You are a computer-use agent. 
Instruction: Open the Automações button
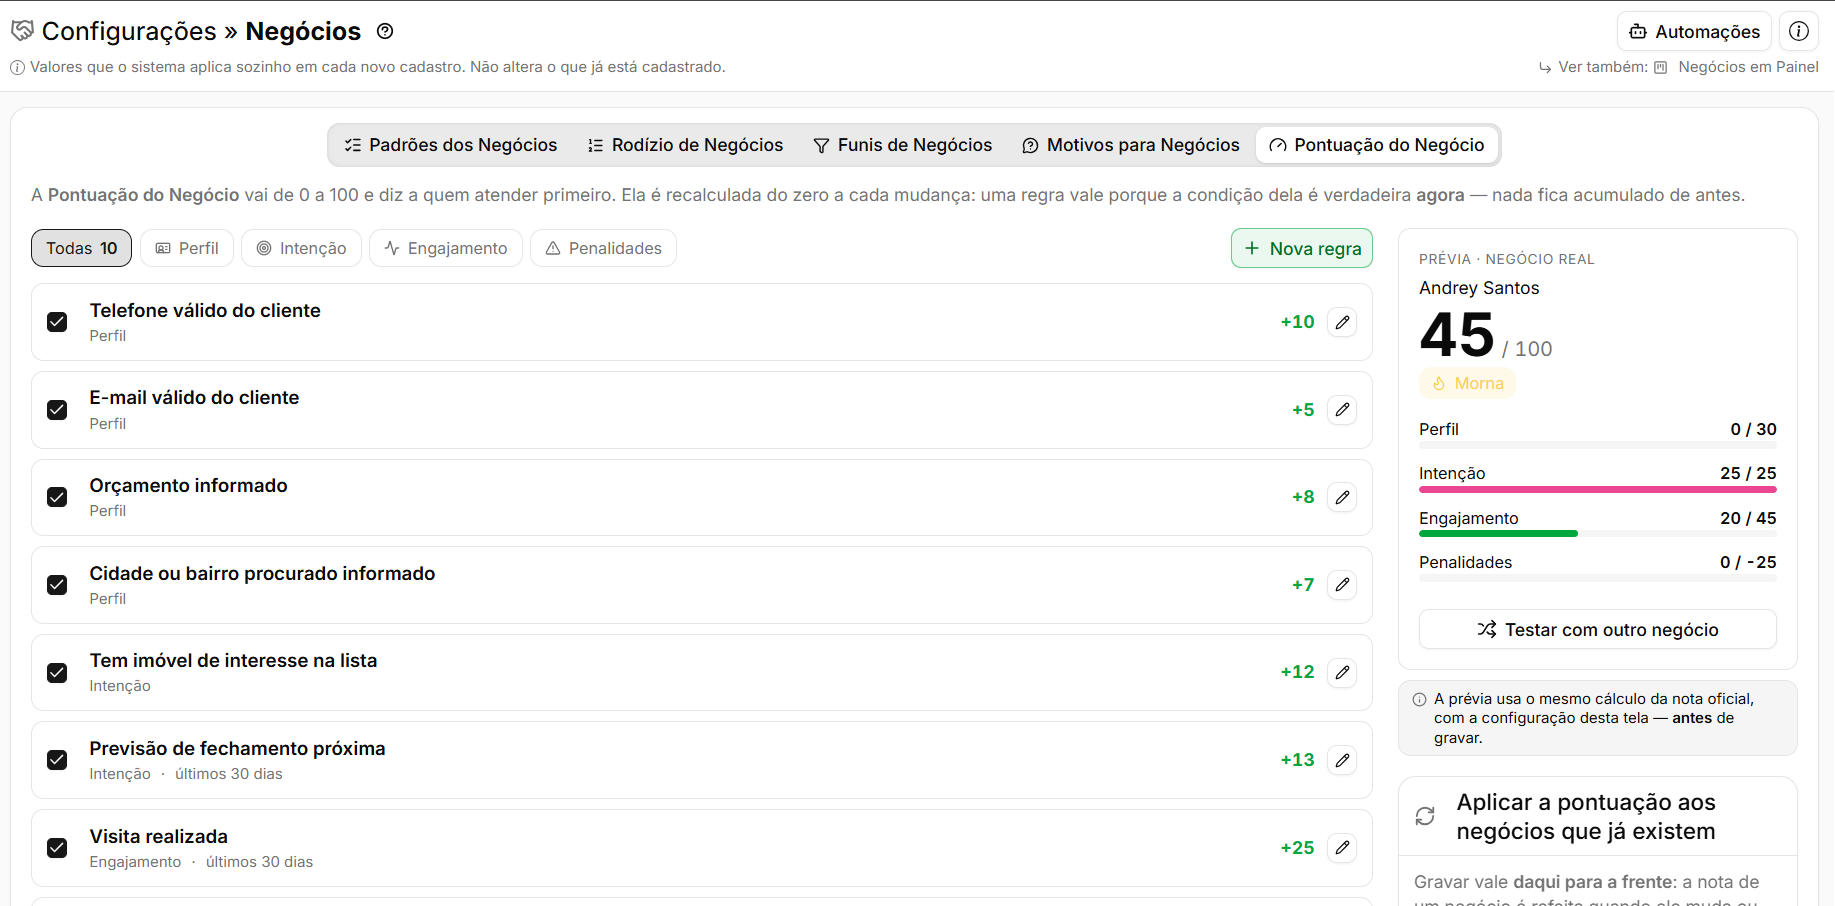(x=1694, y=31)
